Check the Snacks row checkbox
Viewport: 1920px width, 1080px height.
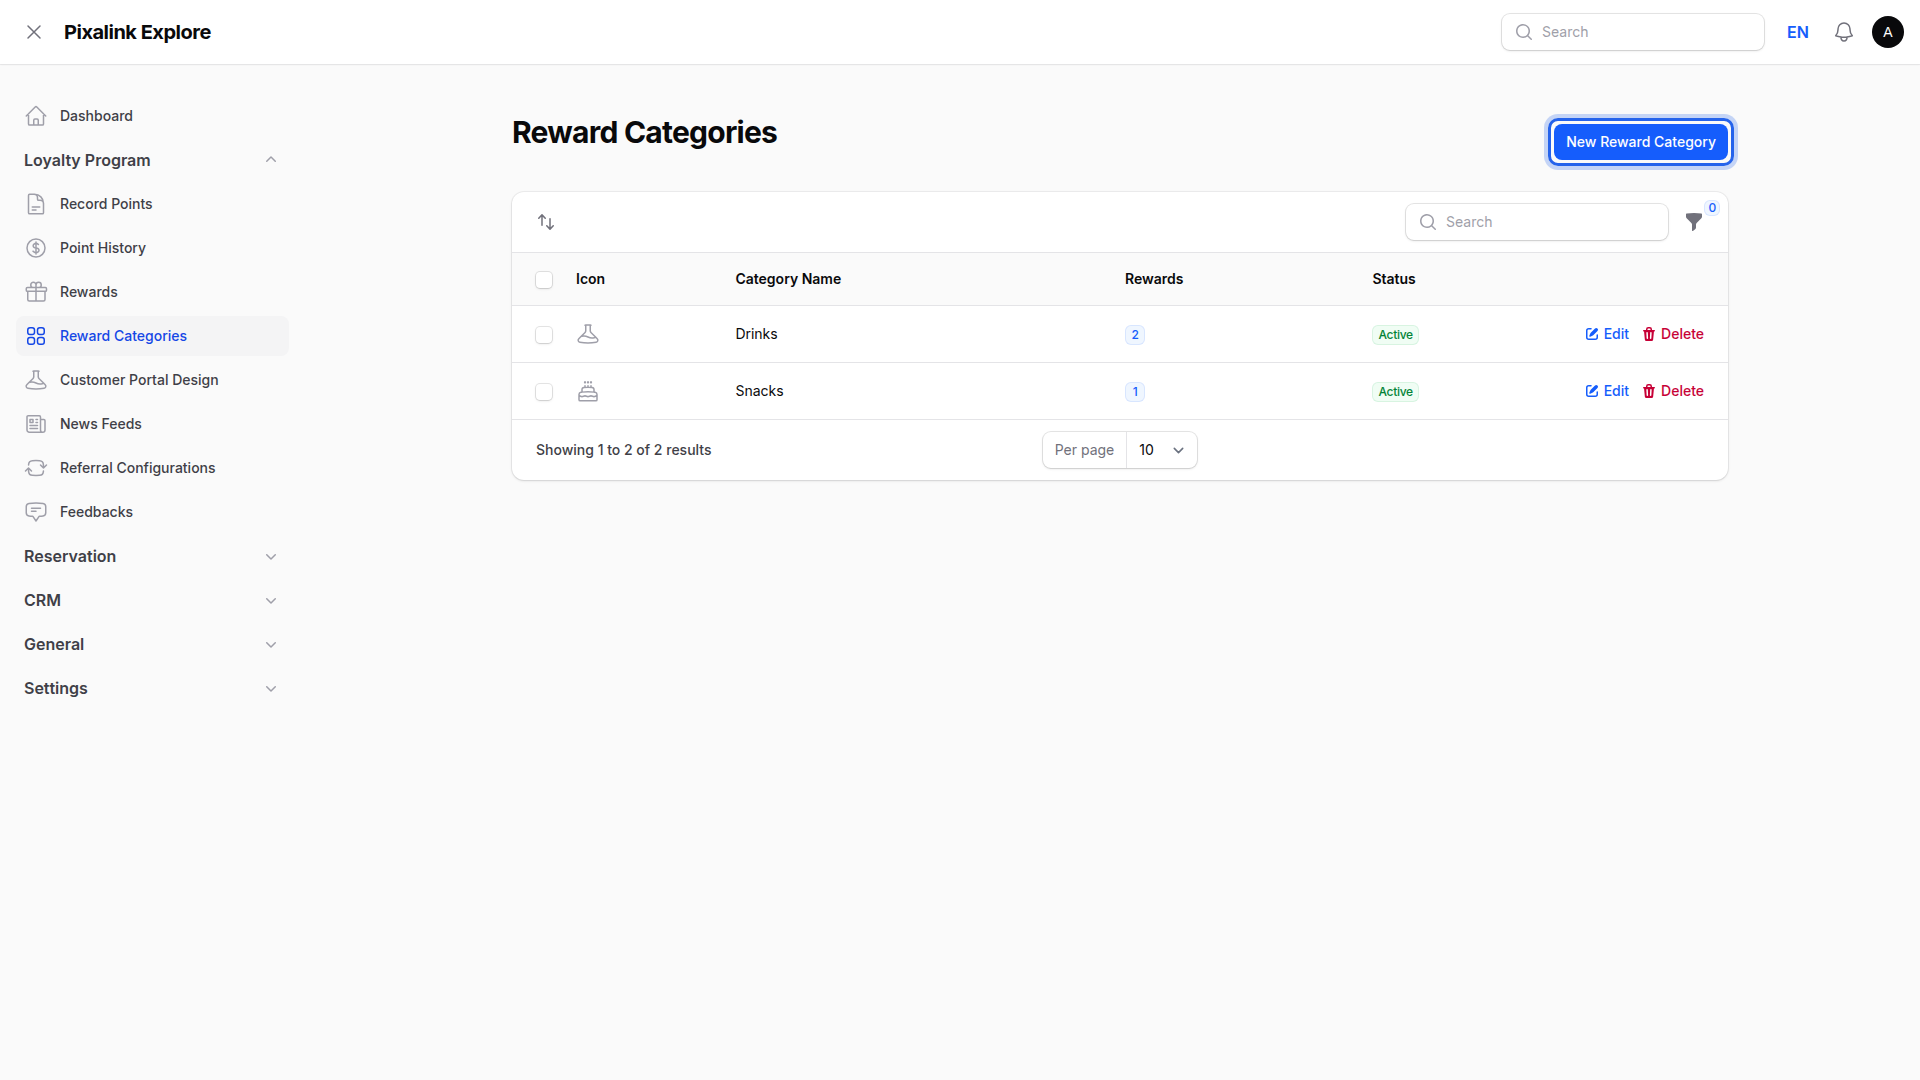(544, 392)
